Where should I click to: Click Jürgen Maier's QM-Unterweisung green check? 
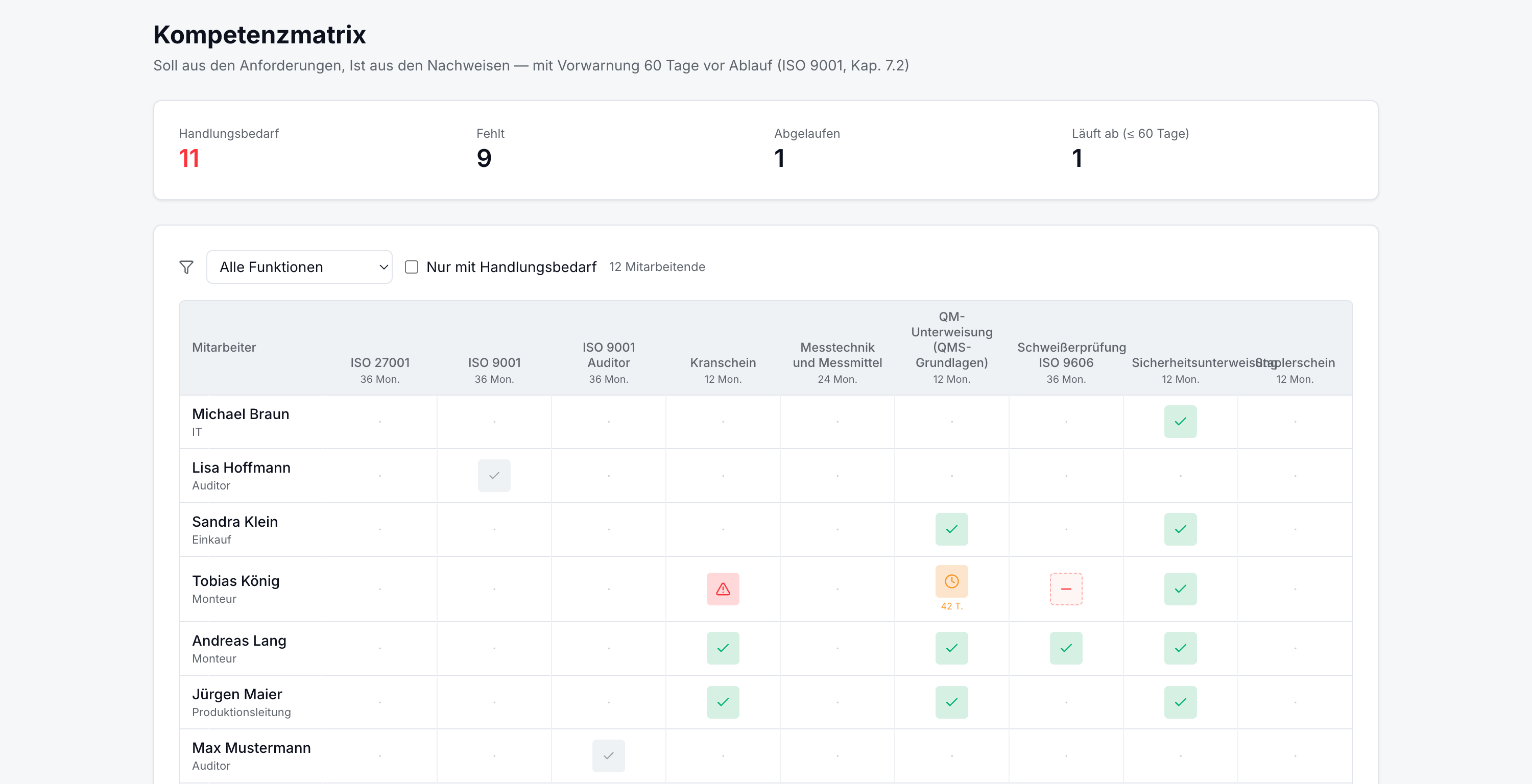pyautogui.click(x=952, y=702)
